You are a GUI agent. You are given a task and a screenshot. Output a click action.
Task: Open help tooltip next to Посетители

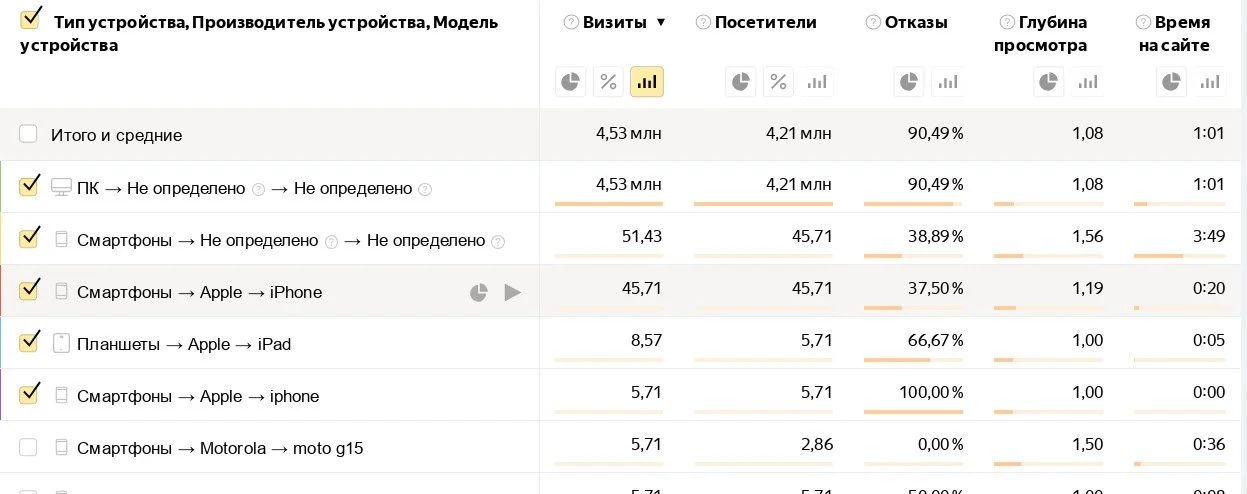click(x=703, y=22)
